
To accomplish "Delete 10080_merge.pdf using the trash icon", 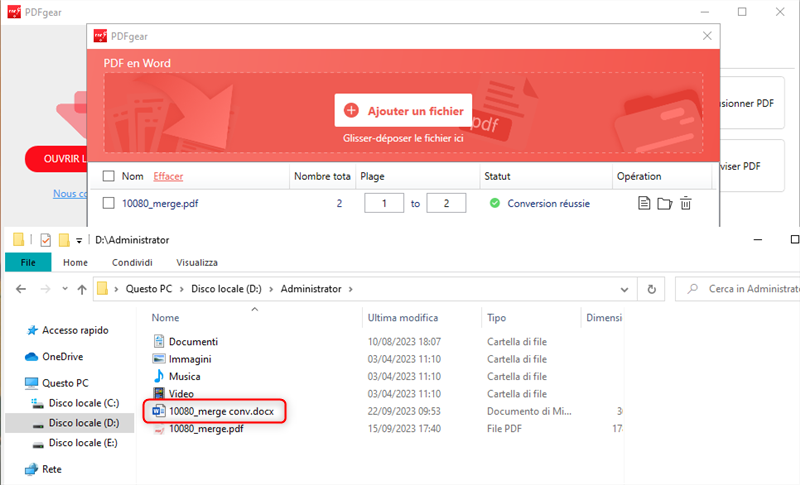I will pyautogui.click(x=686, y=204).
